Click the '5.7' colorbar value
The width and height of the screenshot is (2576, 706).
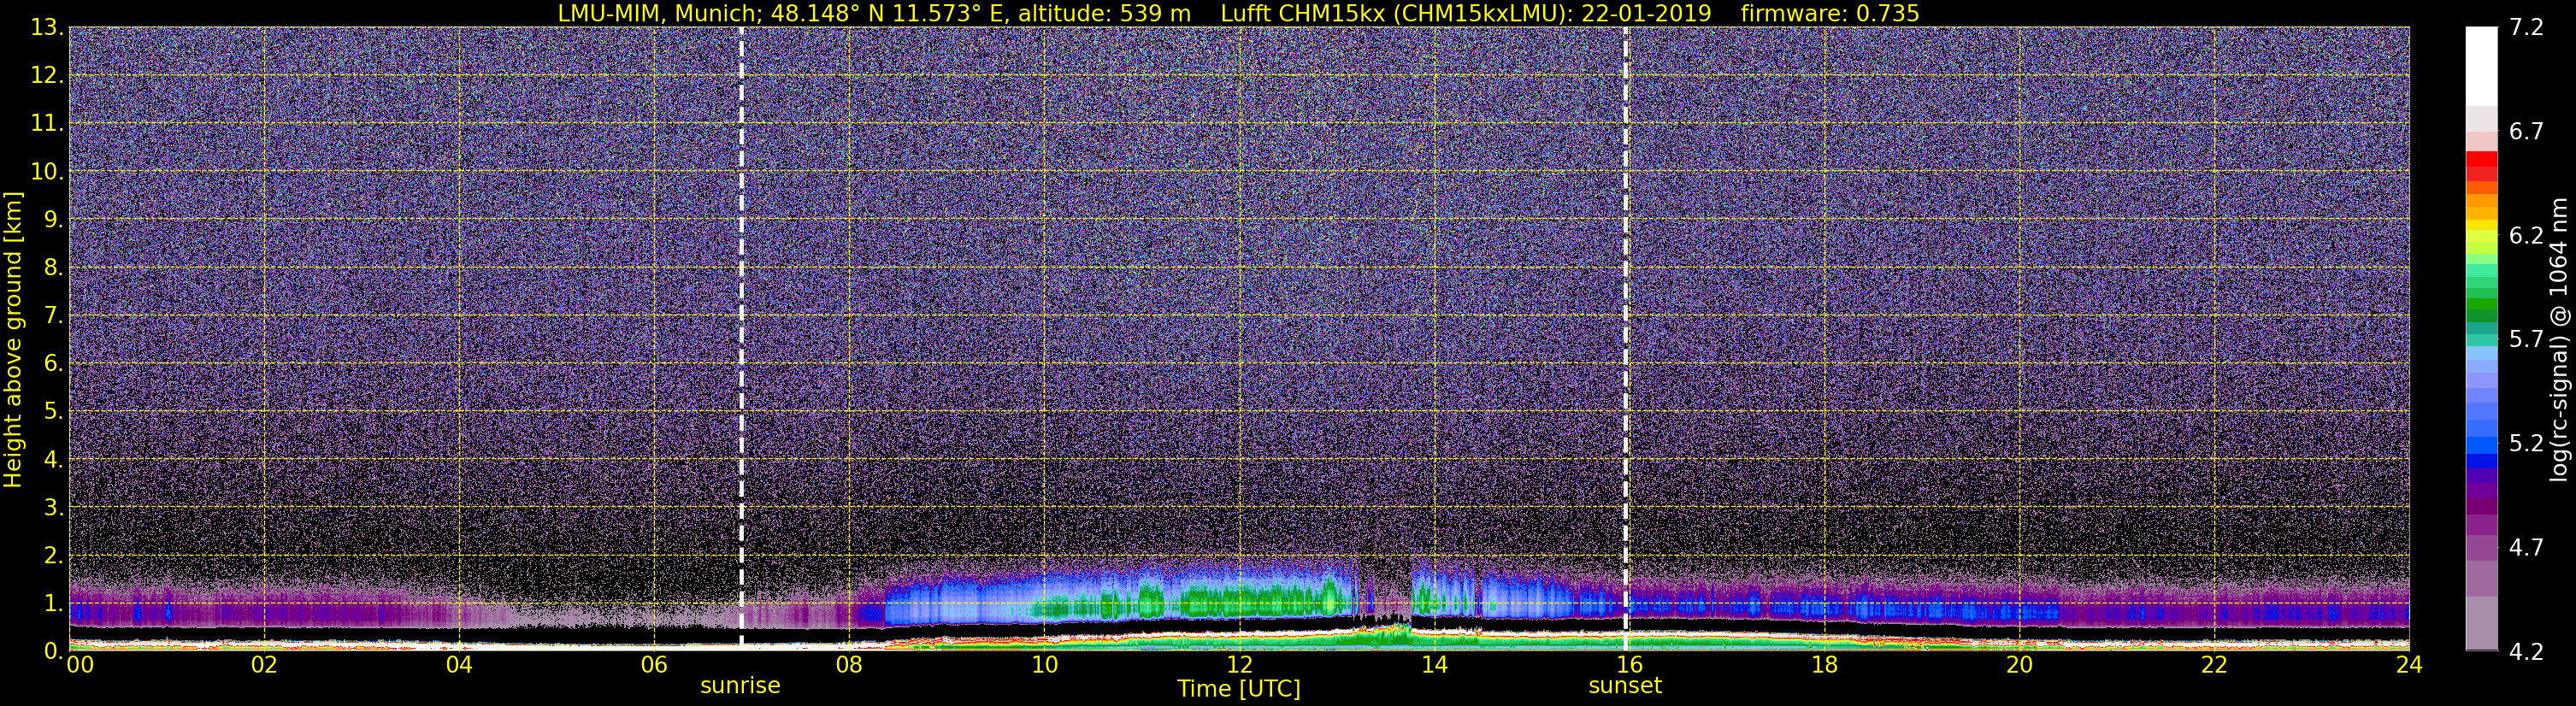coord(2526,339)
